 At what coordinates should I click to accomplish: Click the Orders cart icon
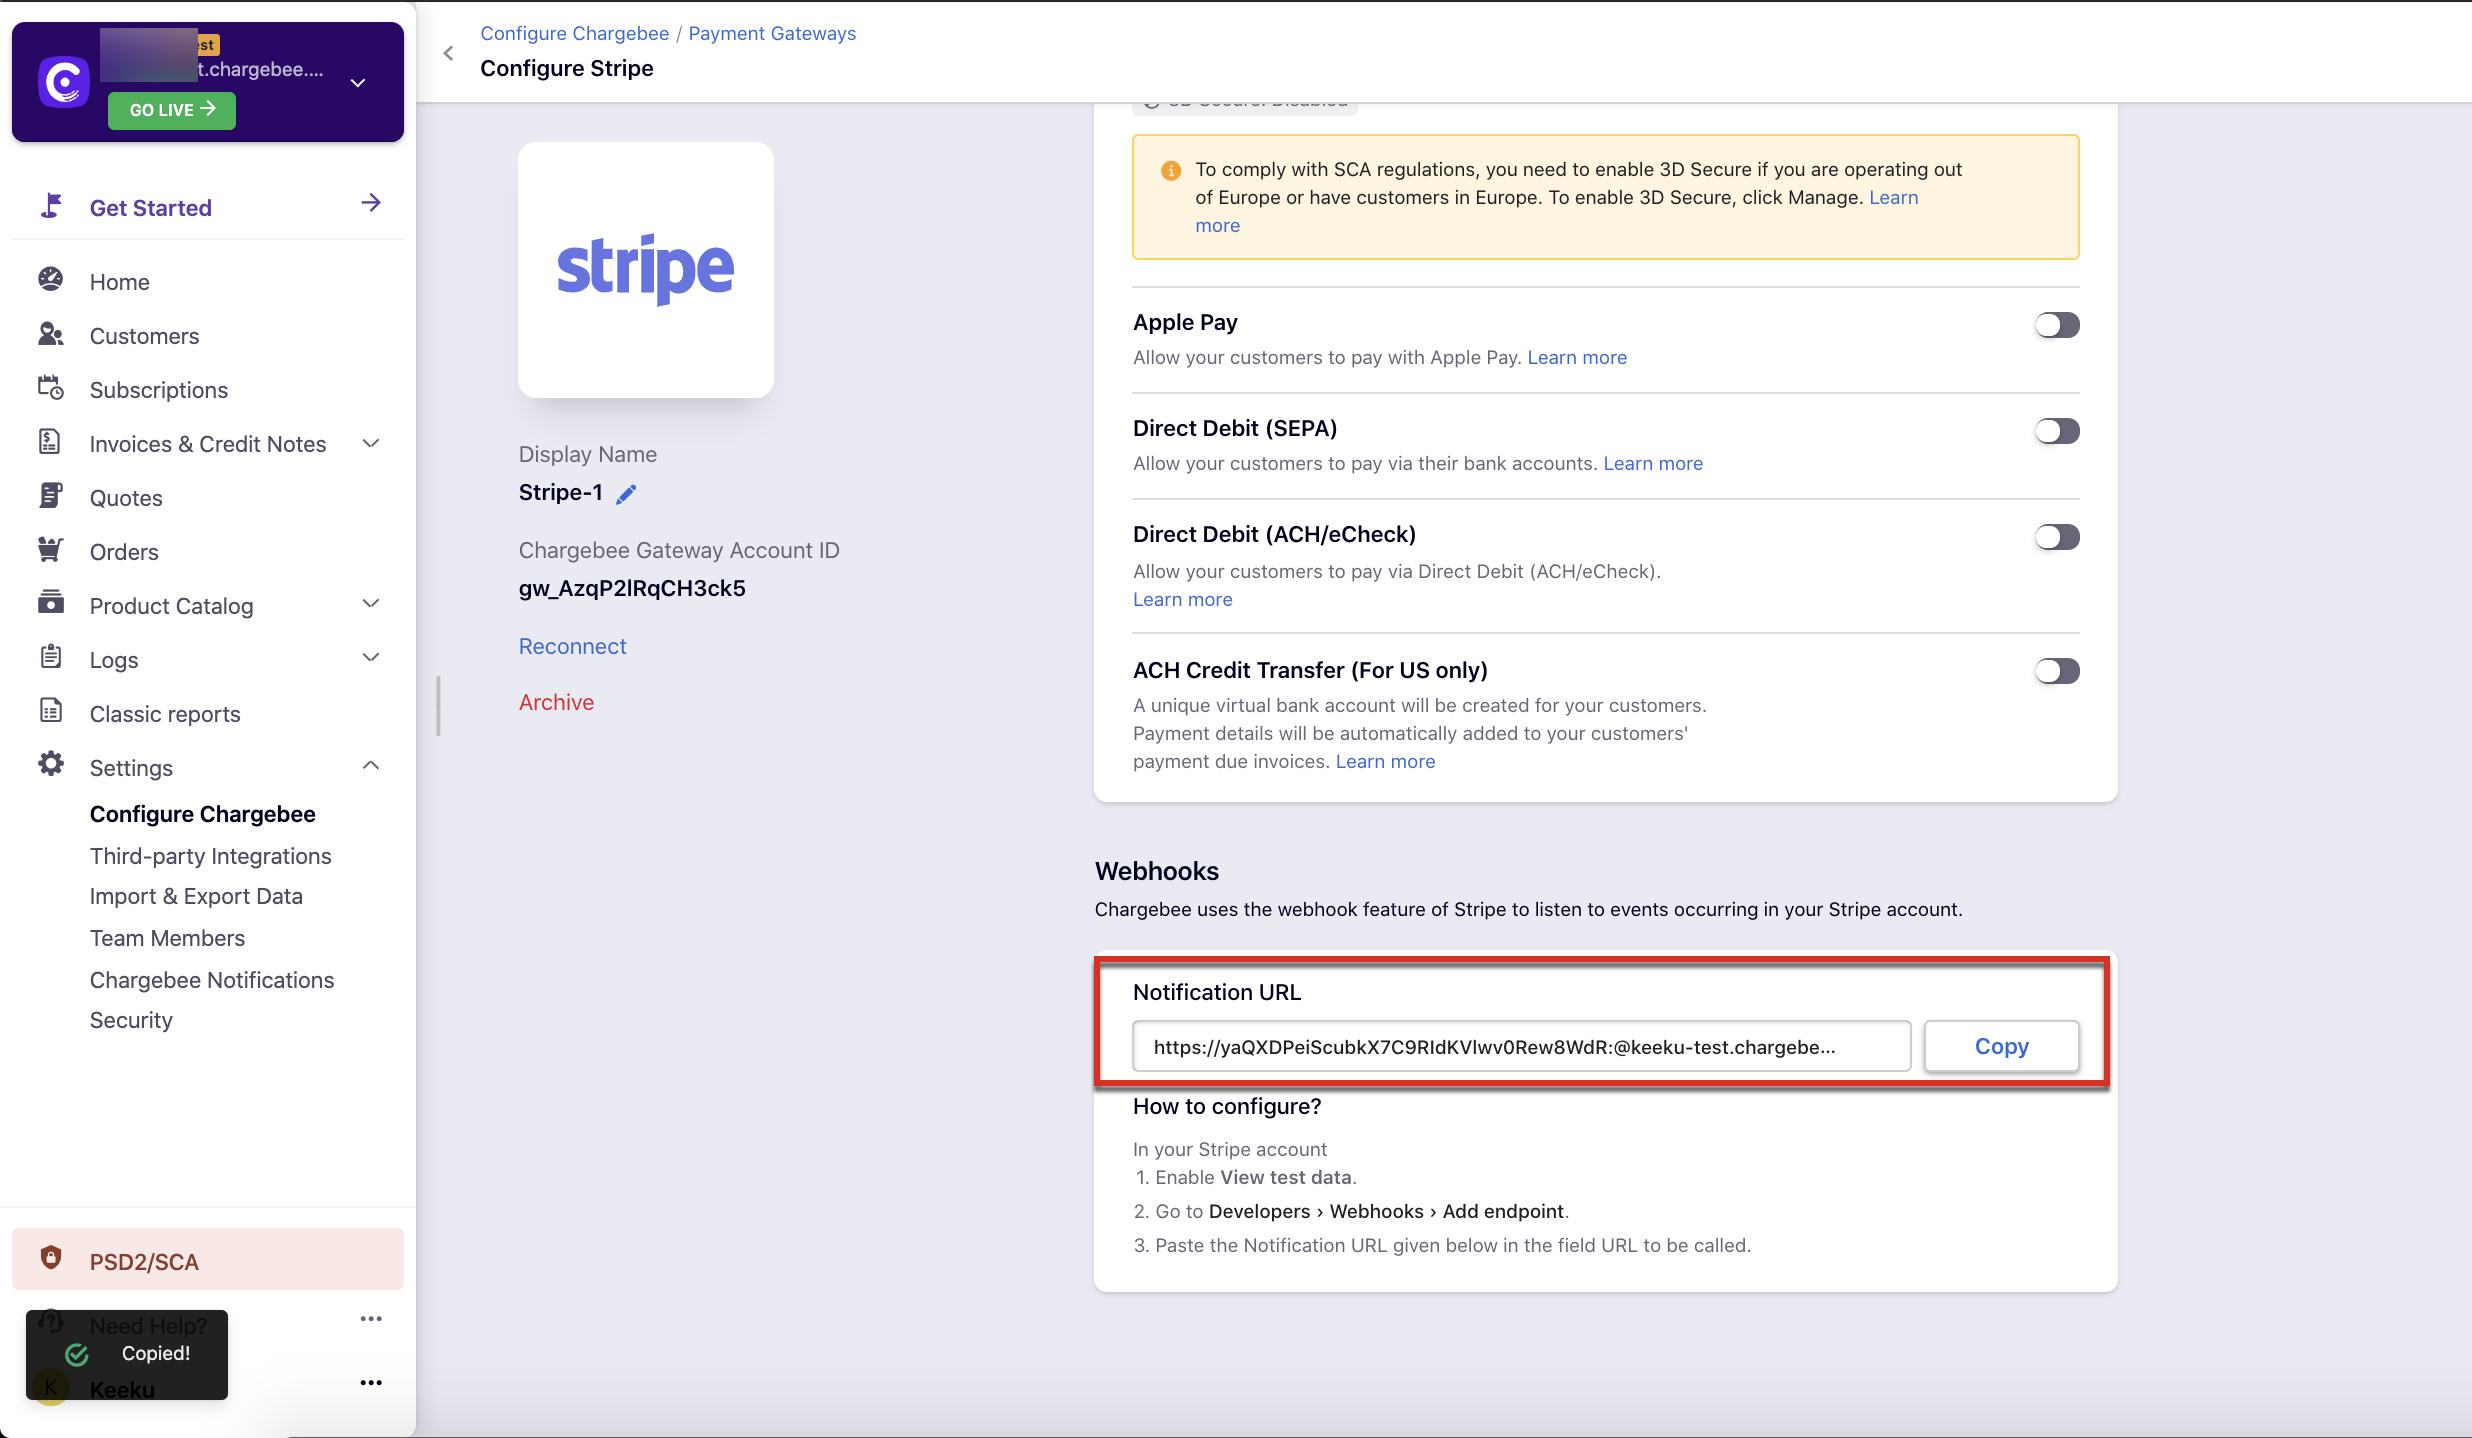tap(51, 550)
